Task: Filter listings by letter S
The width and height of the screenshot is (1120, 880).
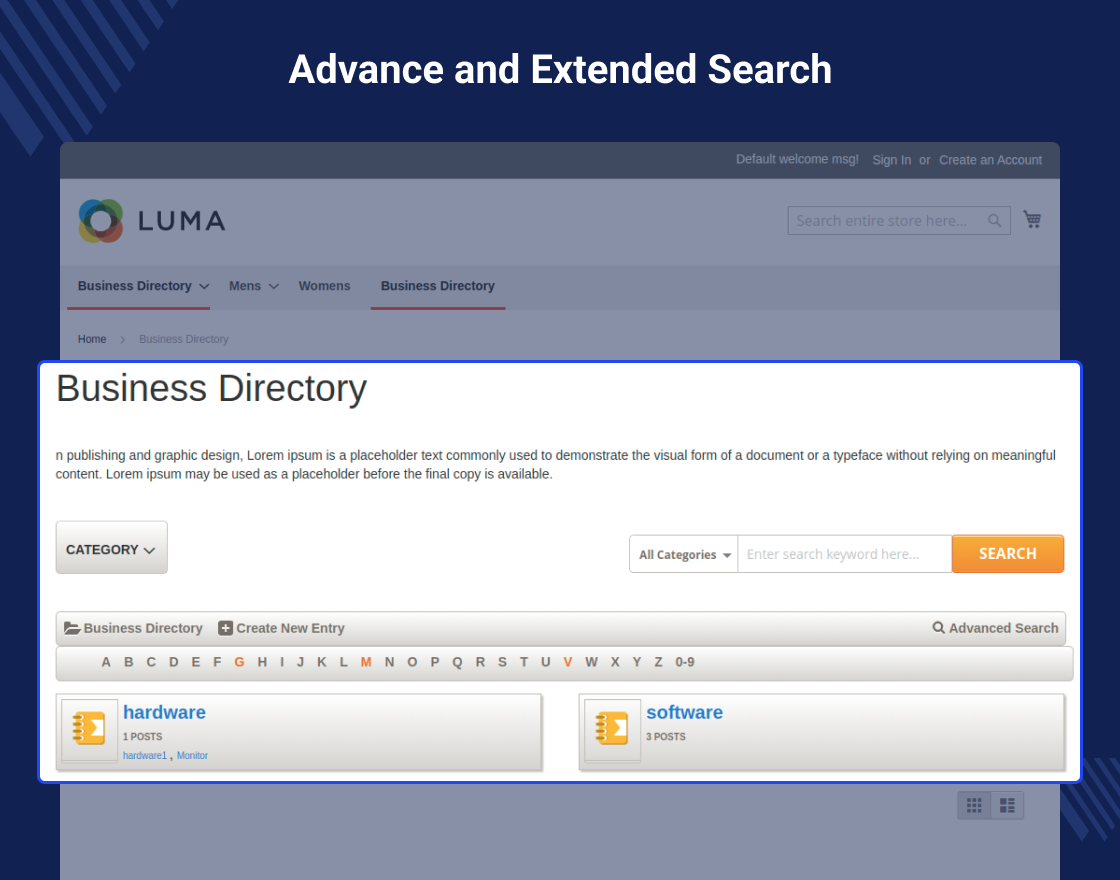Action: pyautogui.click(x=502, y=662)
